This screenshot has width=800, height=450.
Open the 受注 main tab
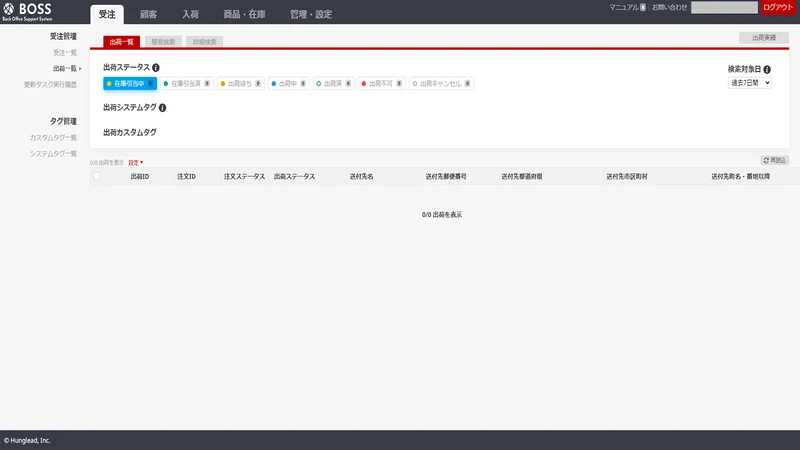click(x=107, y=14)
